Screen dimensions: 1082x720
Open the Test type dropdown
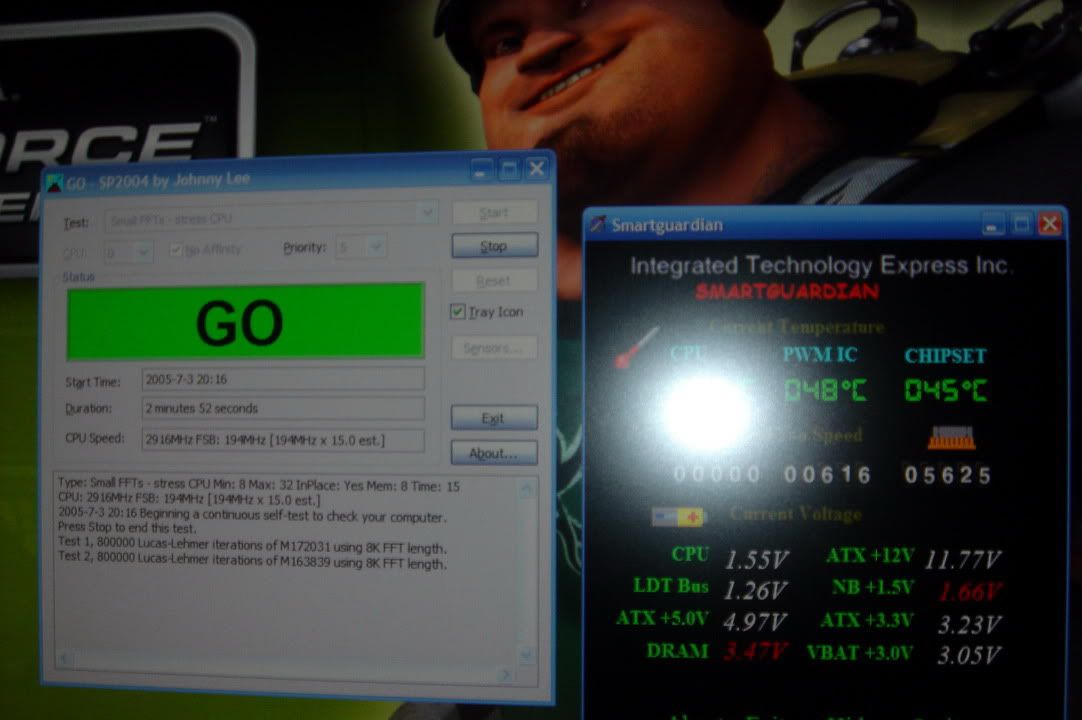point(427,213)
